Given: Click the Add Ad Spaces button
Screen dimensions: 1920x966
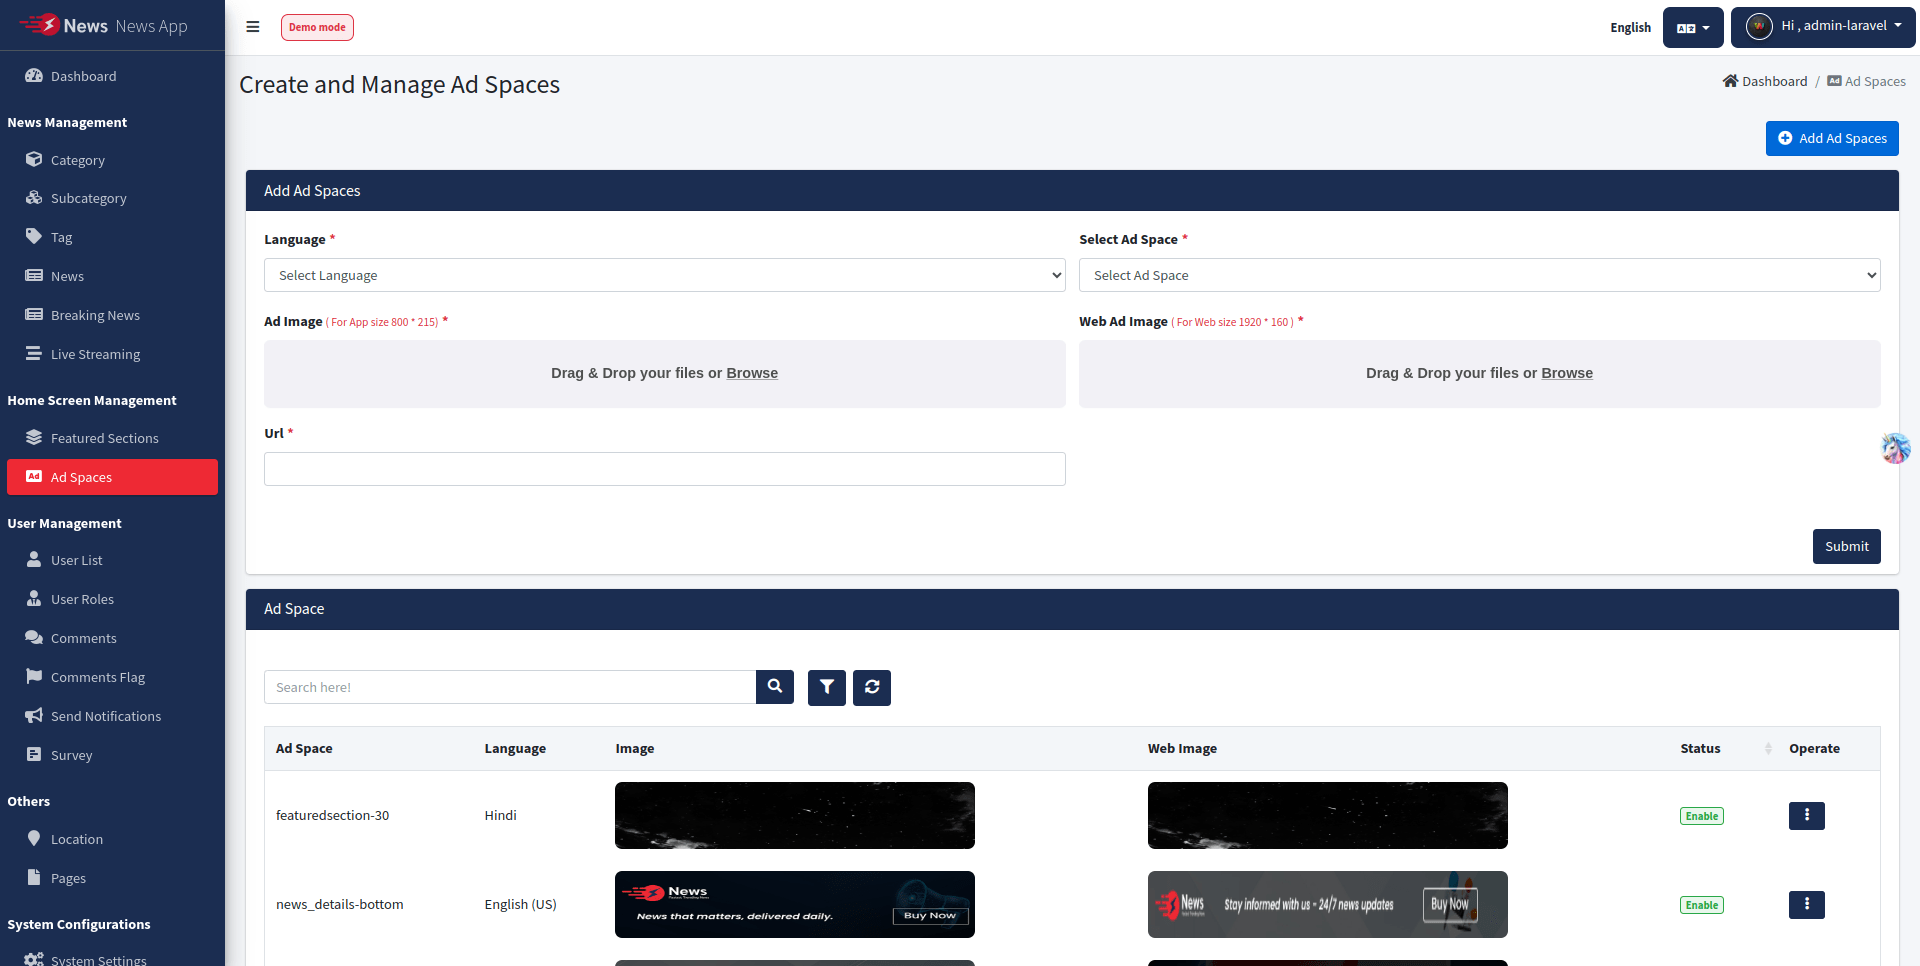Looking at the screenshot, I should coord(1831,138).
